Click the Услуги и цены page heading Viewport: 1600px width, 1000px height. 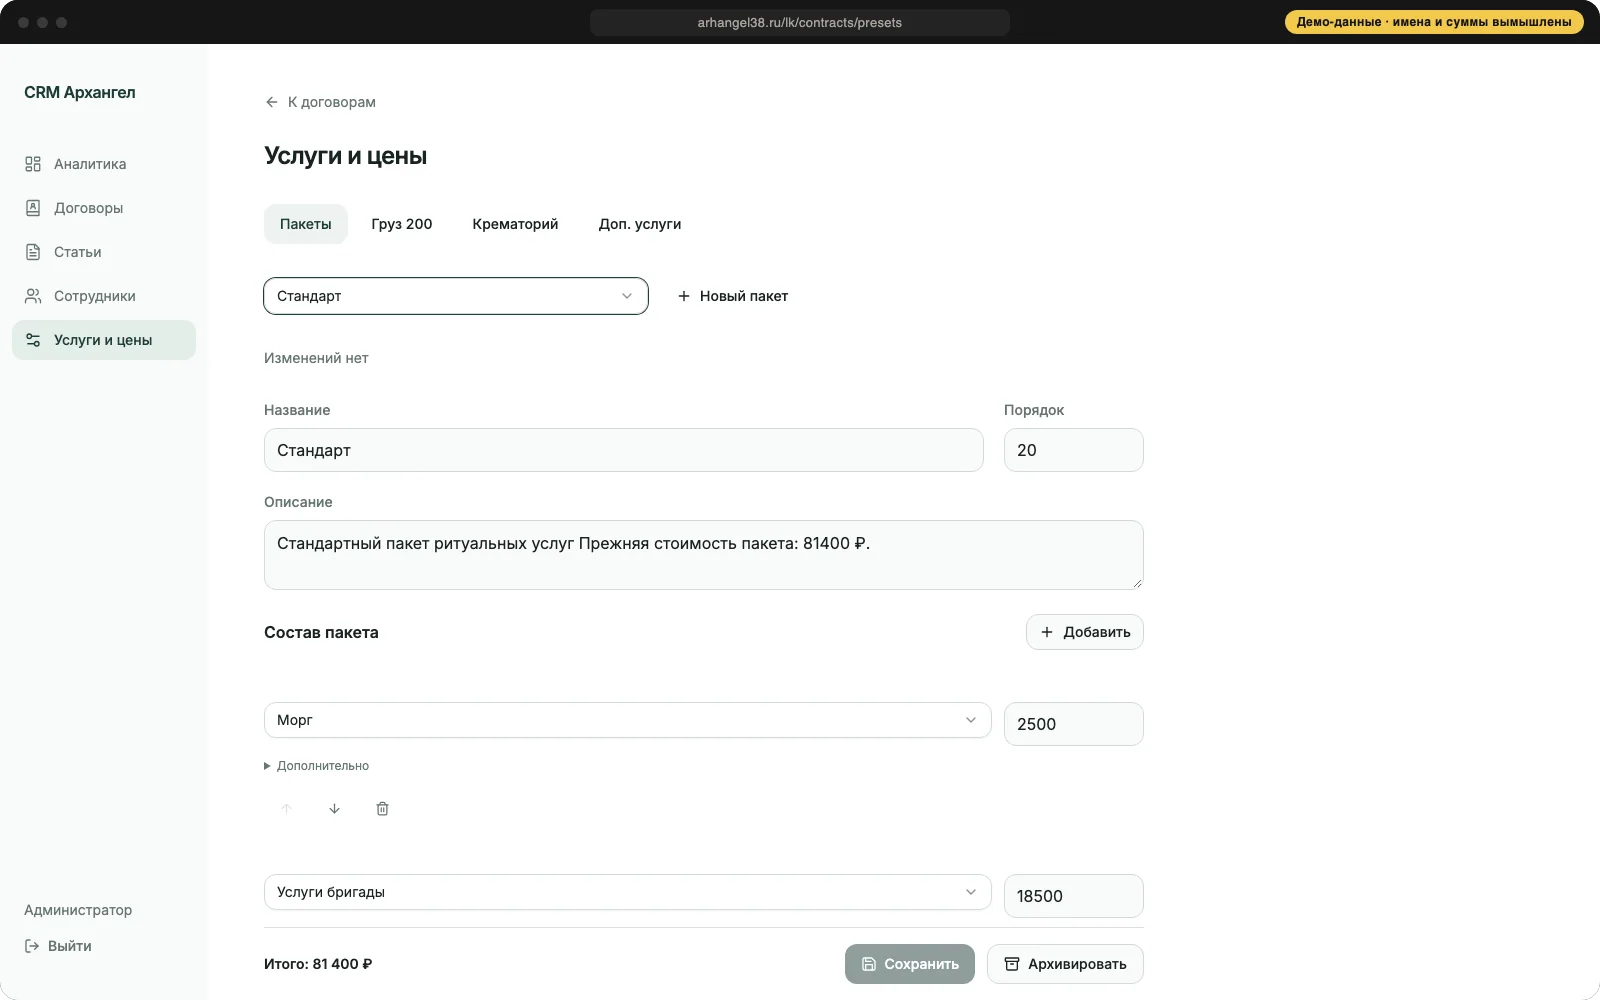tap(346, 156)
